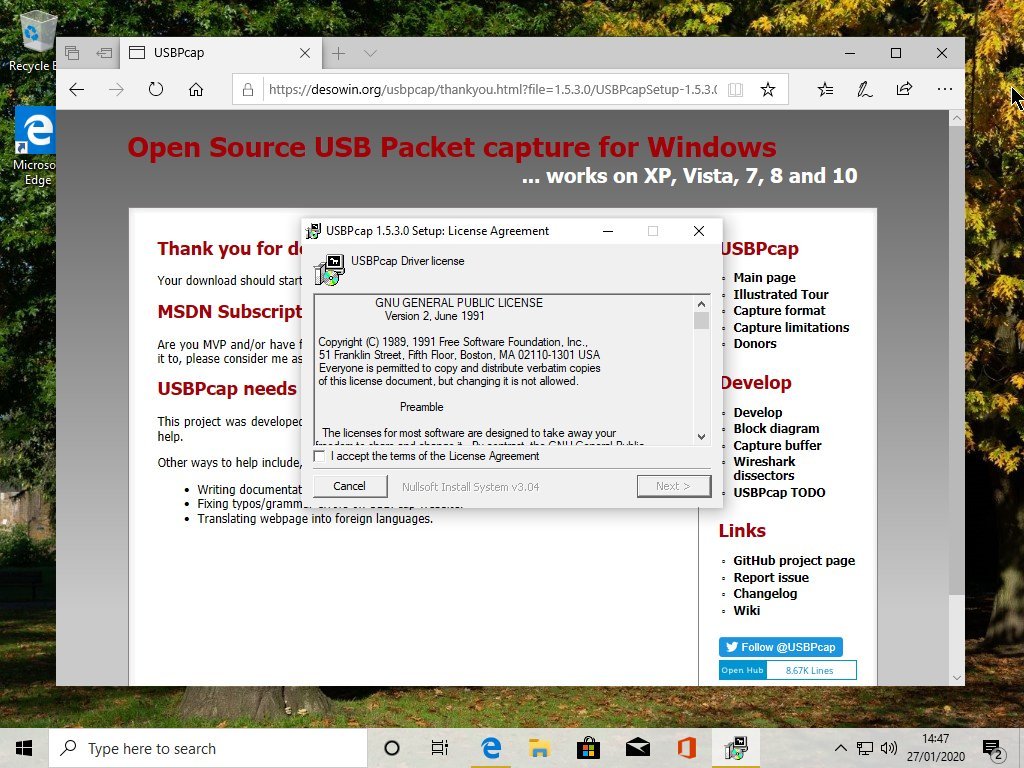Open Illustrated Tour link
This screenshot has height=768, width=1024.
coord(780,294)
